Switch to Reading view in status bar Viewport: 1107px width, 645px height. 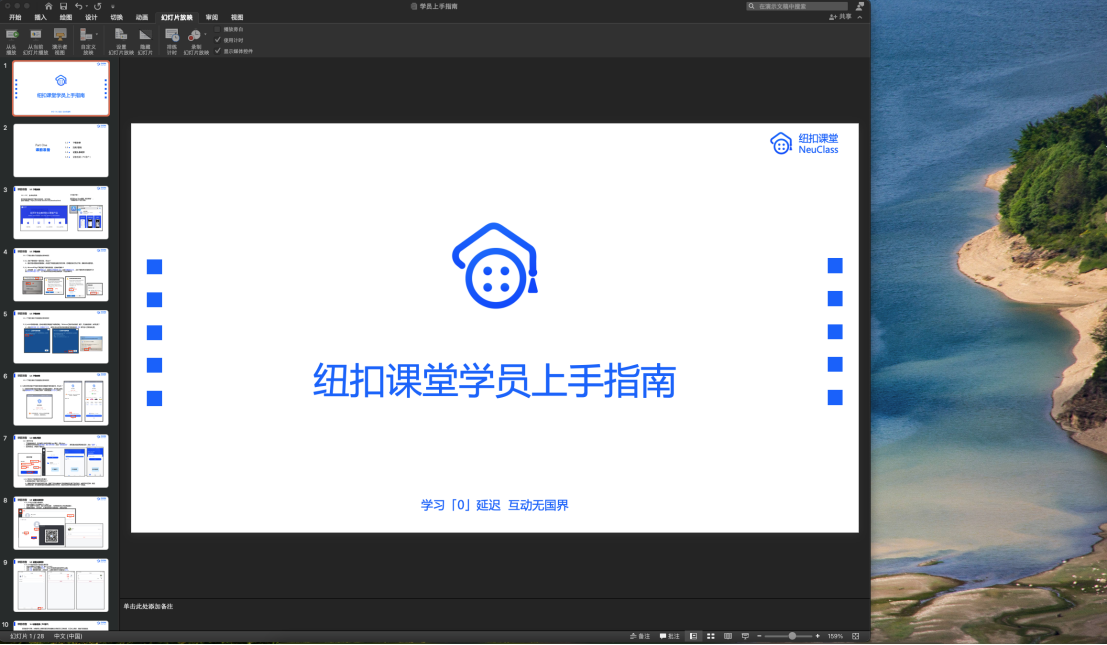(728, 636)
